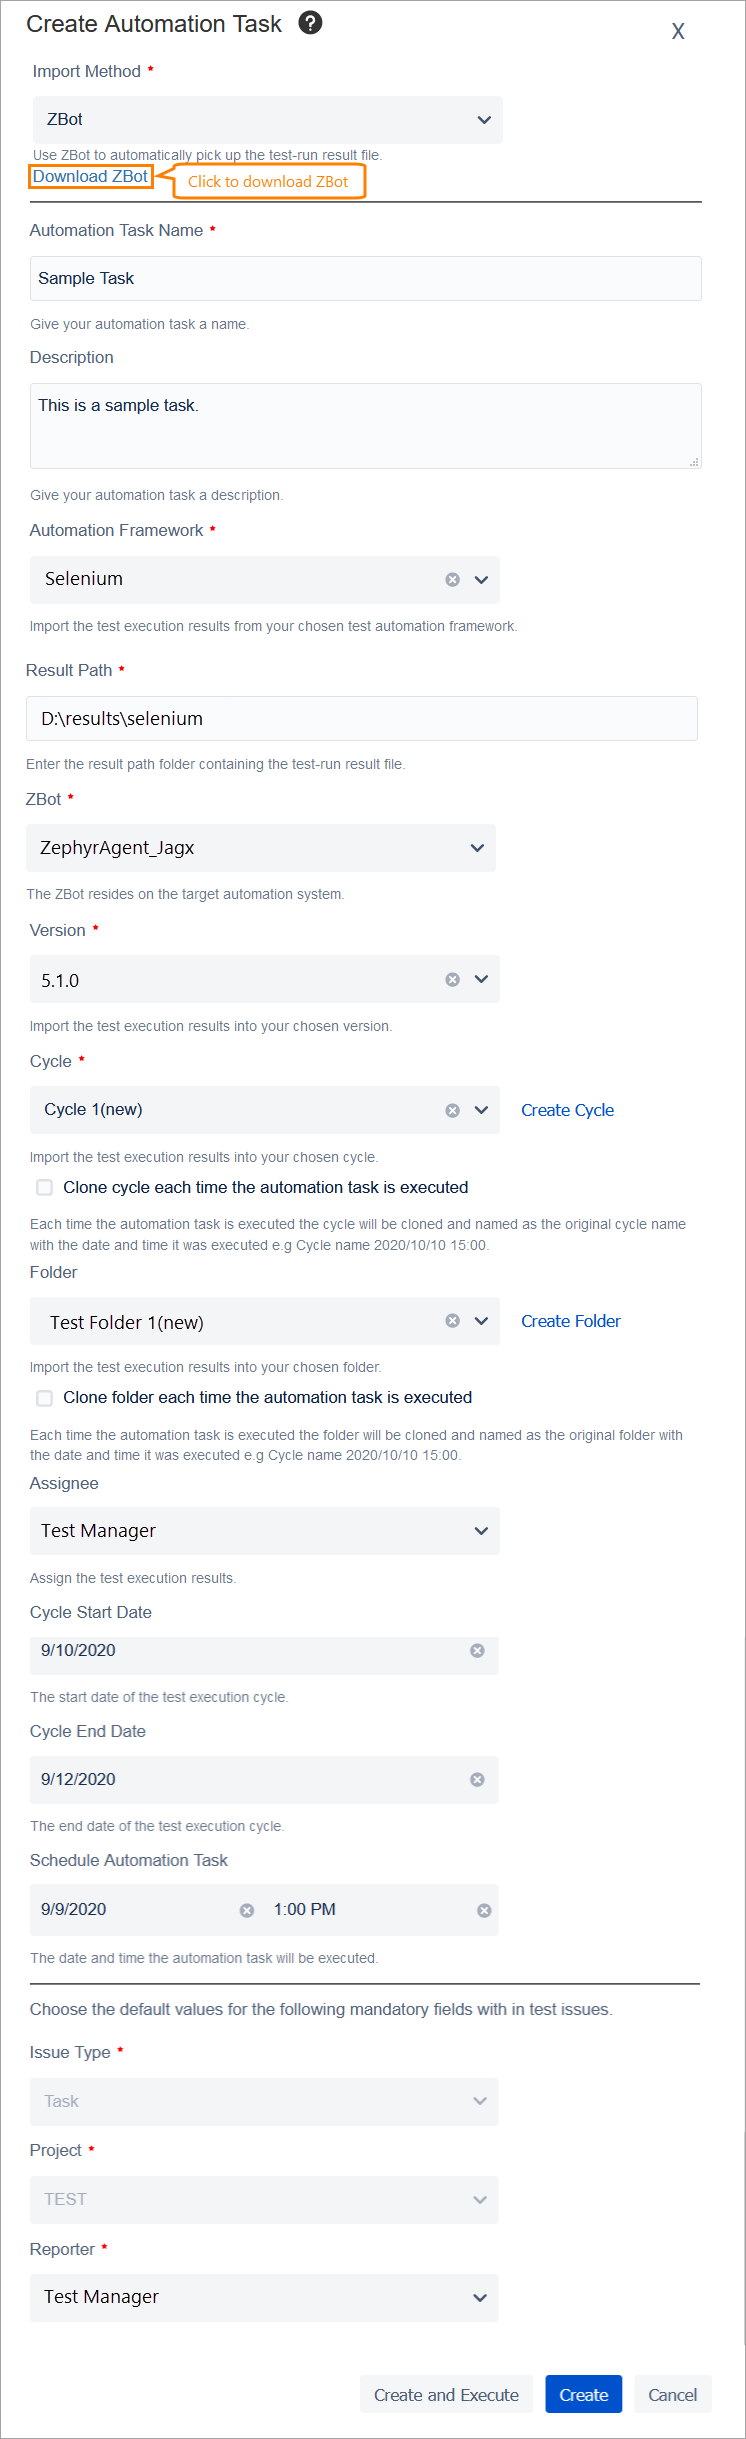
Task: Clear the Cycle Start Date 9/10/2020
Action: [x=477, y=1650]
